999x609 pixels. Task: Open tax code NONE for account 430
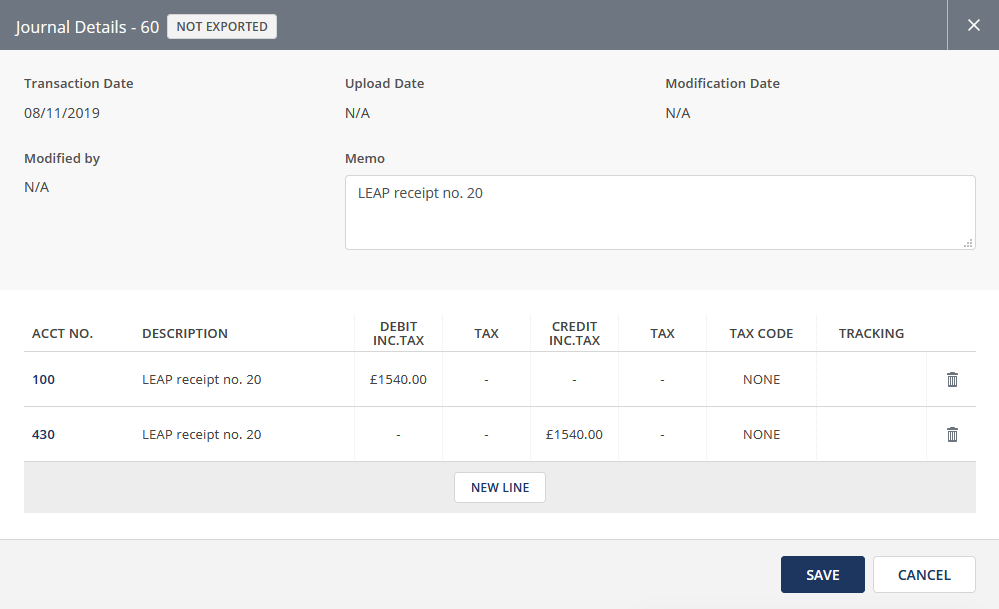pyautogui.click(x=761, y=435)
